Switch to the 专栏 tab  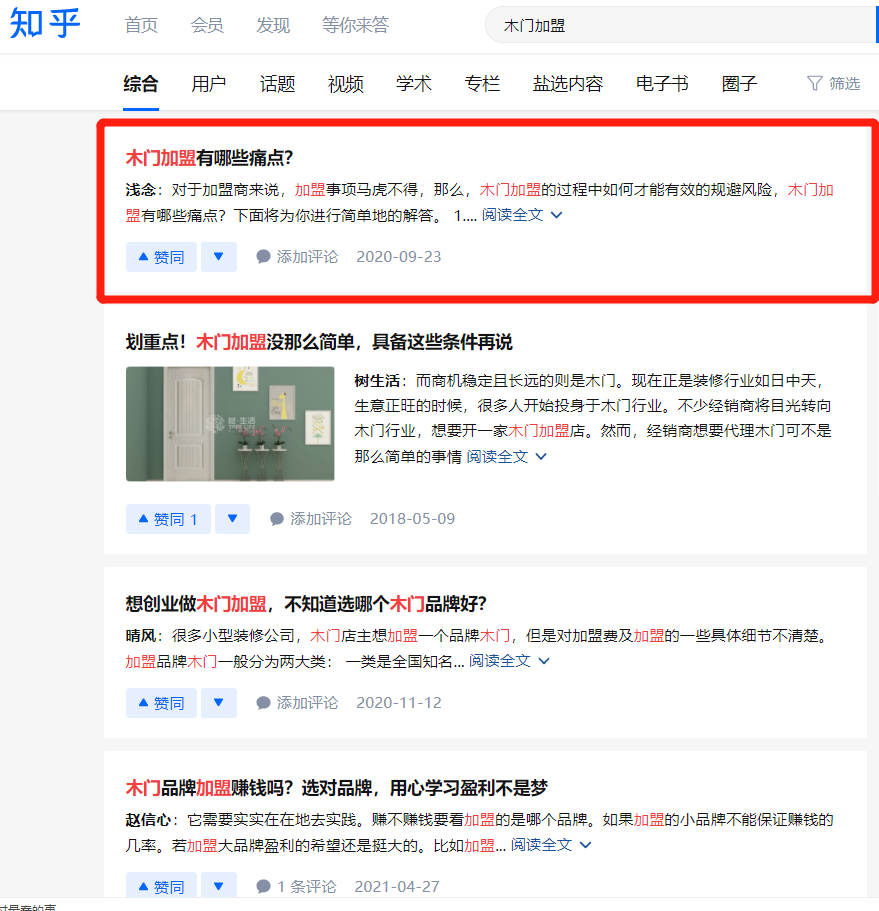point(482,84)
